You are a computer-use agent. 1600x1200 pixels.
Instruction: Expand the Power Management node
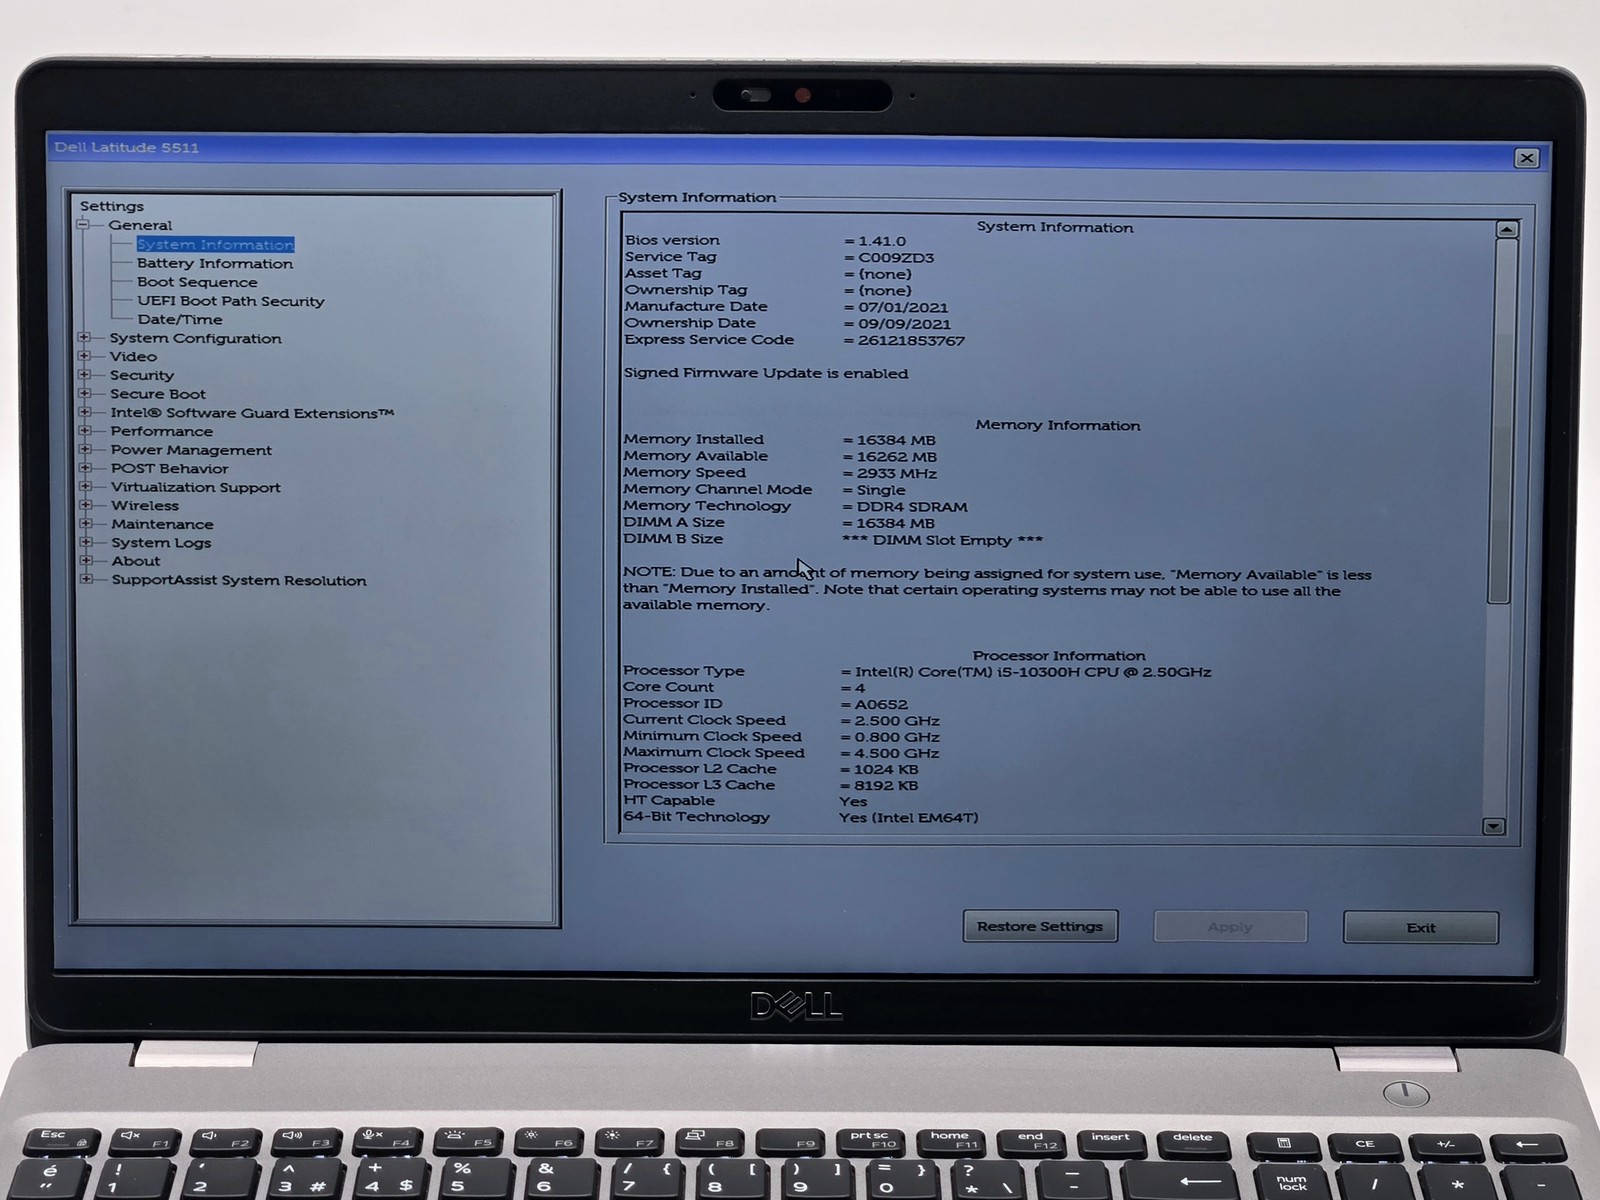[x=85, y=450]
